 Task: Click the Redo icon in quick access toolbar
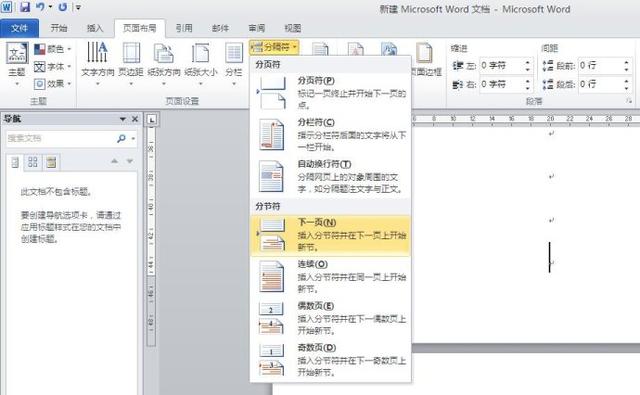coord(62,7)
